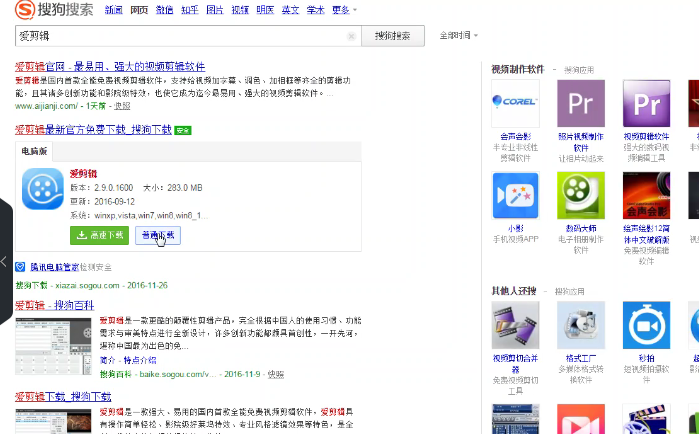Open the 爱剪辑 app icon in download card
Image resolution: width=699 pixels, height=434 pixels.
(x=43, y=188)
